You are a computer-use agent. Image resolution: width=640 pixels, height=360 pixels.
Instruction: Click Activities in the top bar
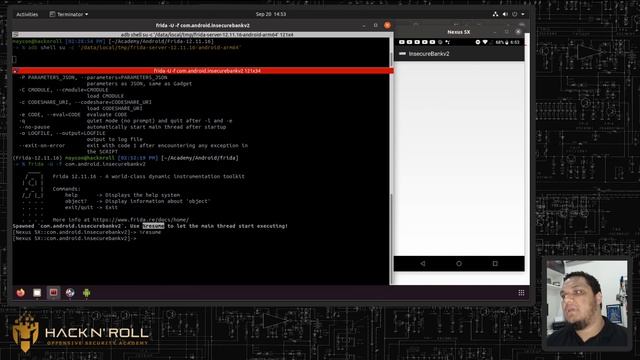27,14
